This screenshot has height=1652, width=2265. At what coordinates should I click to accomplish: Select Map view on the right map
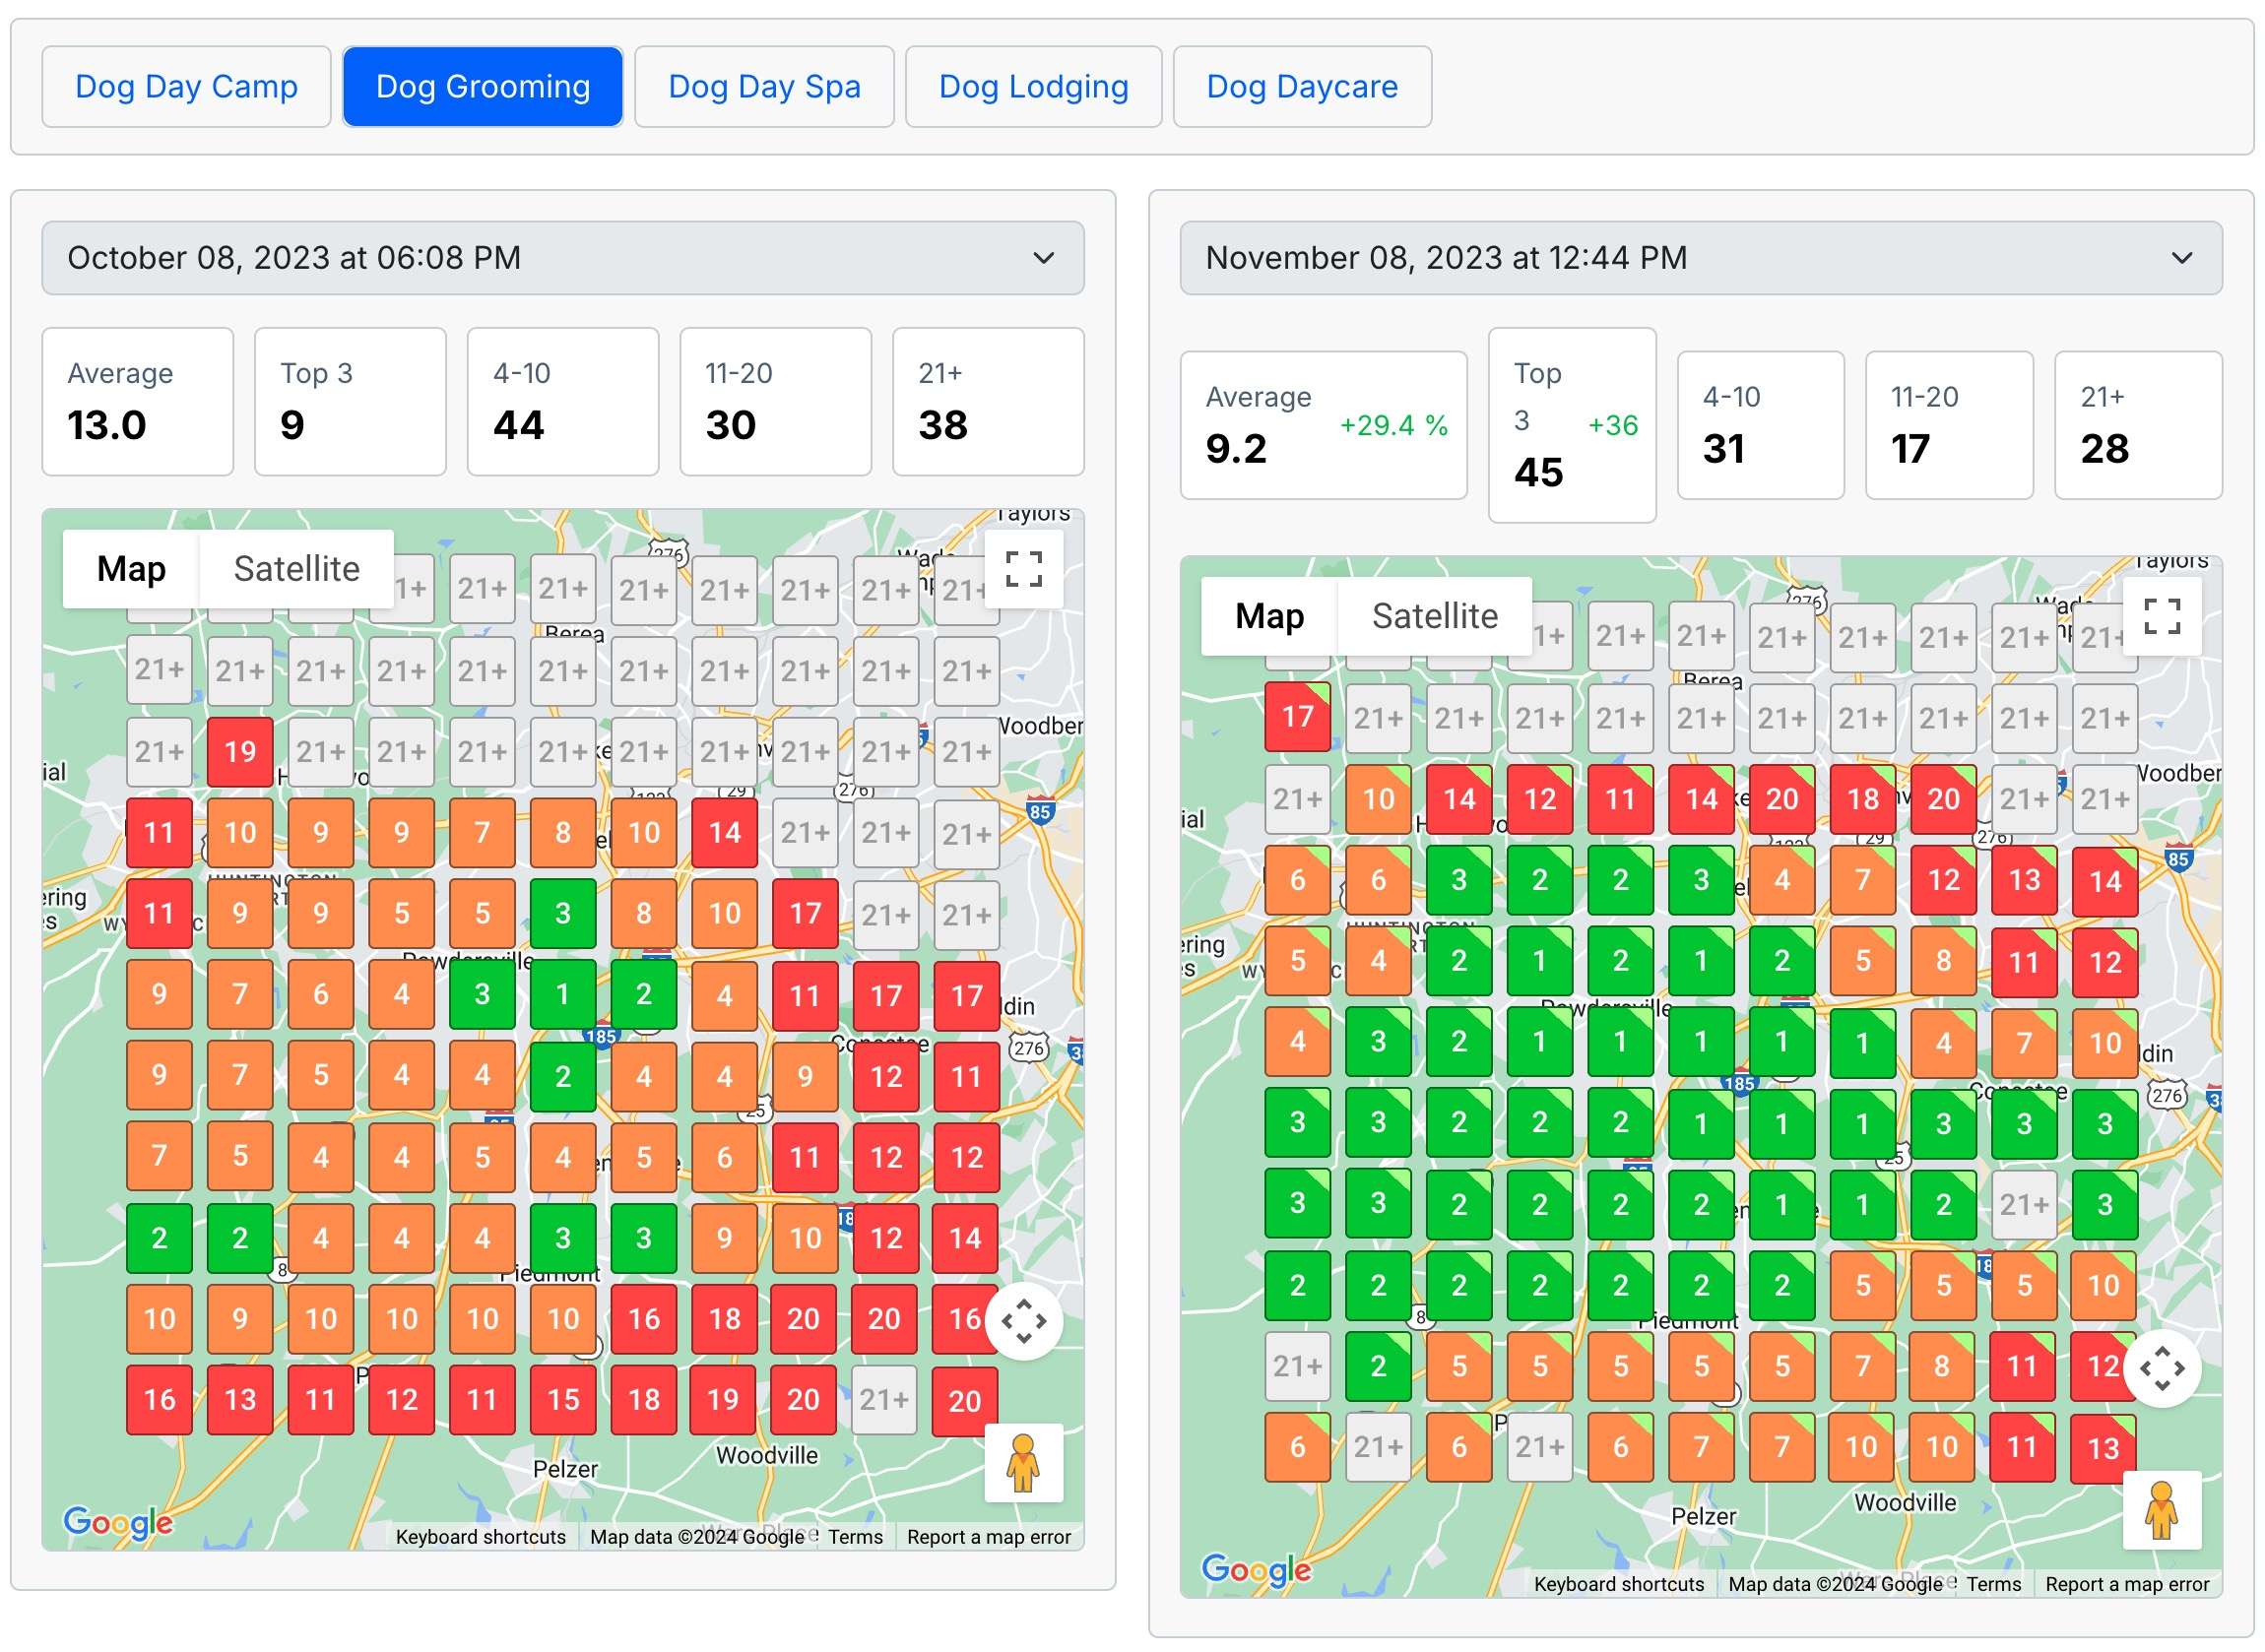coord(1268,616)
